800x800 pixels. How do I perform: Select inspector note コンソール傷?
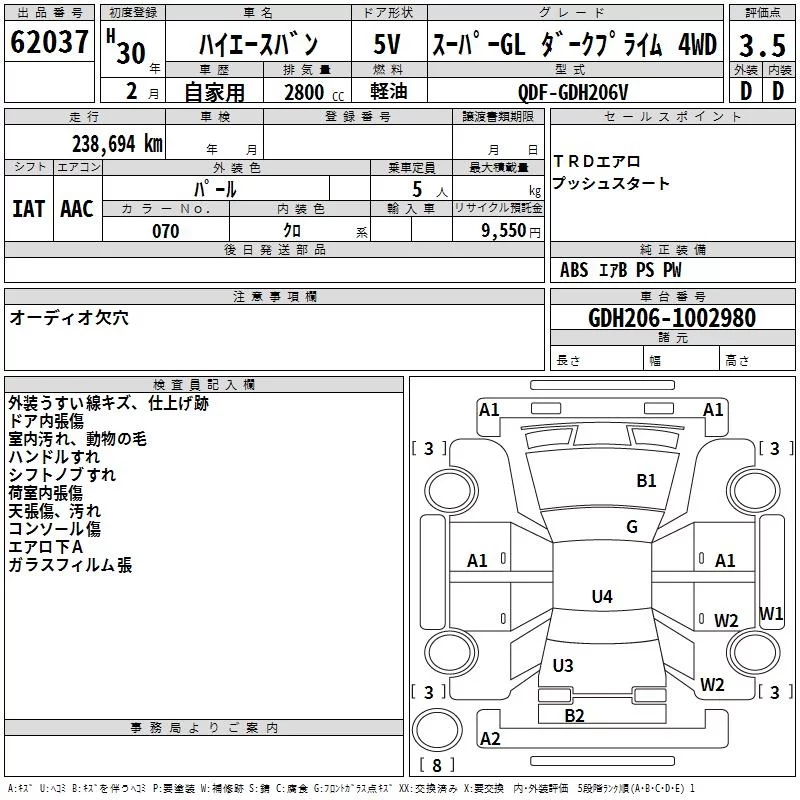point(55,529)
